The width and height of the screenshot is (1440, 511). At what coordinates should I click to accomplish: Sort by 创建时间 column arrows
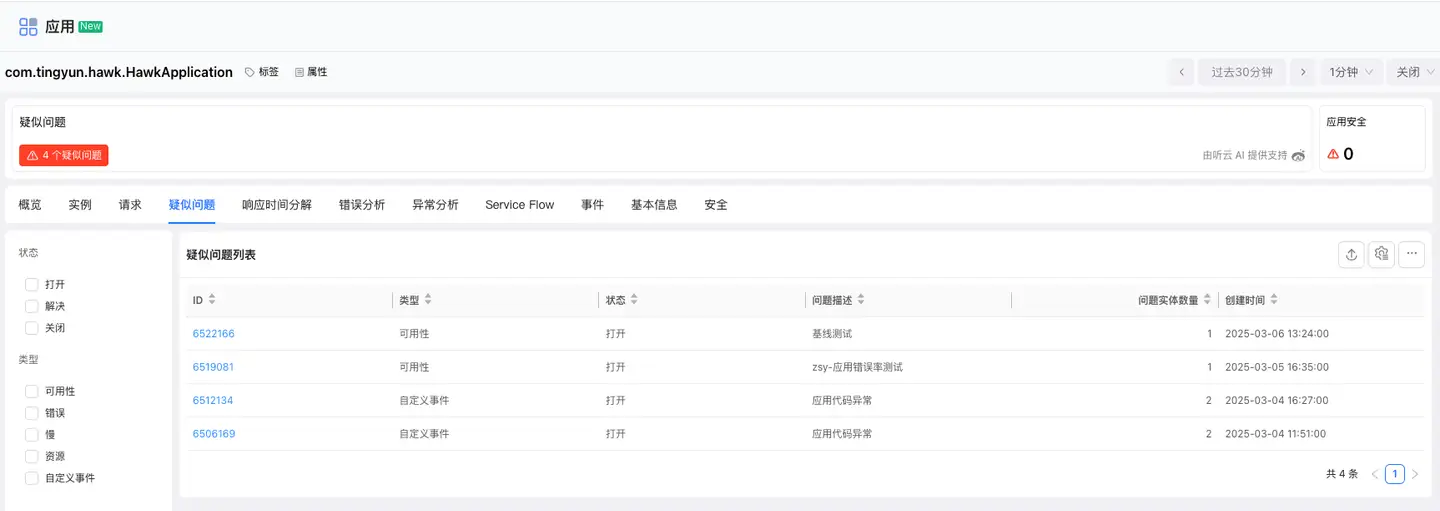tap(1274, 300)
